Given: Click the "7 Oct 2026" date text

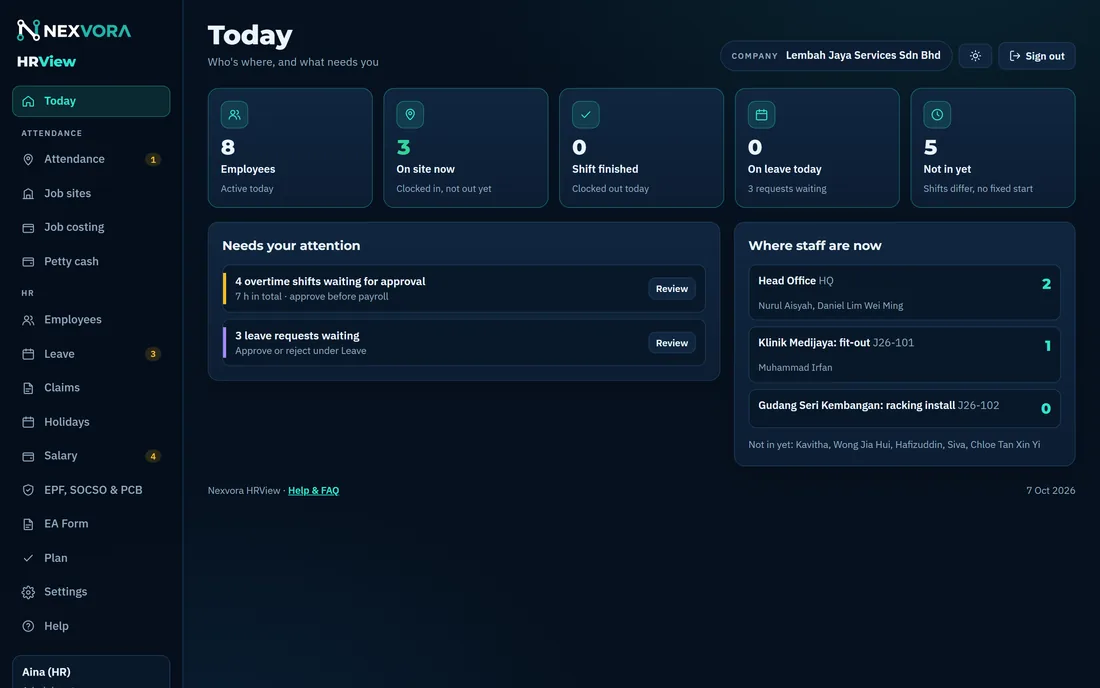Looking at the screenshot, I should coord(1050,491).
